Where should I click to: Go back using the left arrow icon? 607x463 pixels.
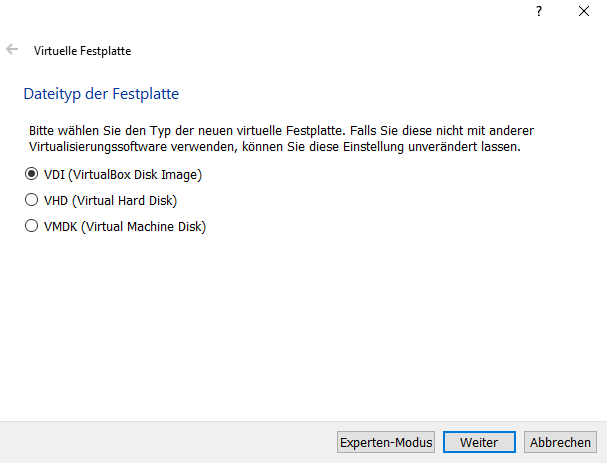(12, 50)
